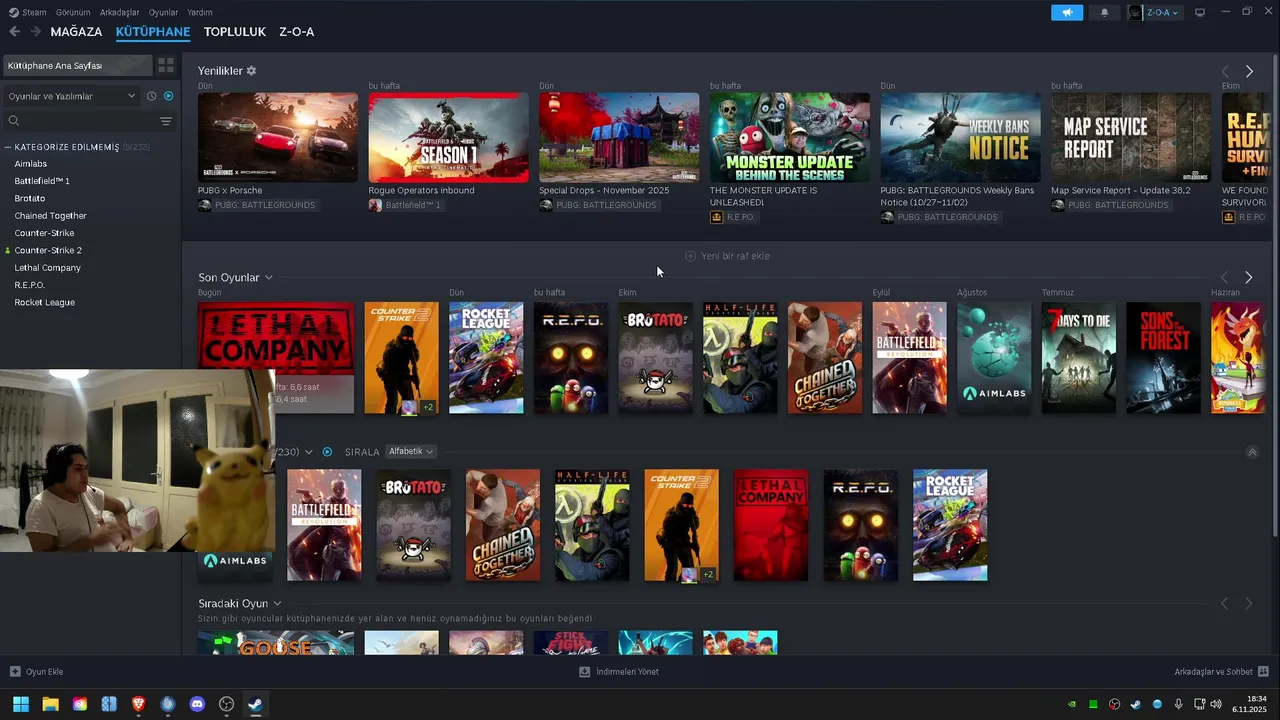Open the notifications bell
Image resolution: width=1280 pixels, height=720 pixels.
point(1104,12)
